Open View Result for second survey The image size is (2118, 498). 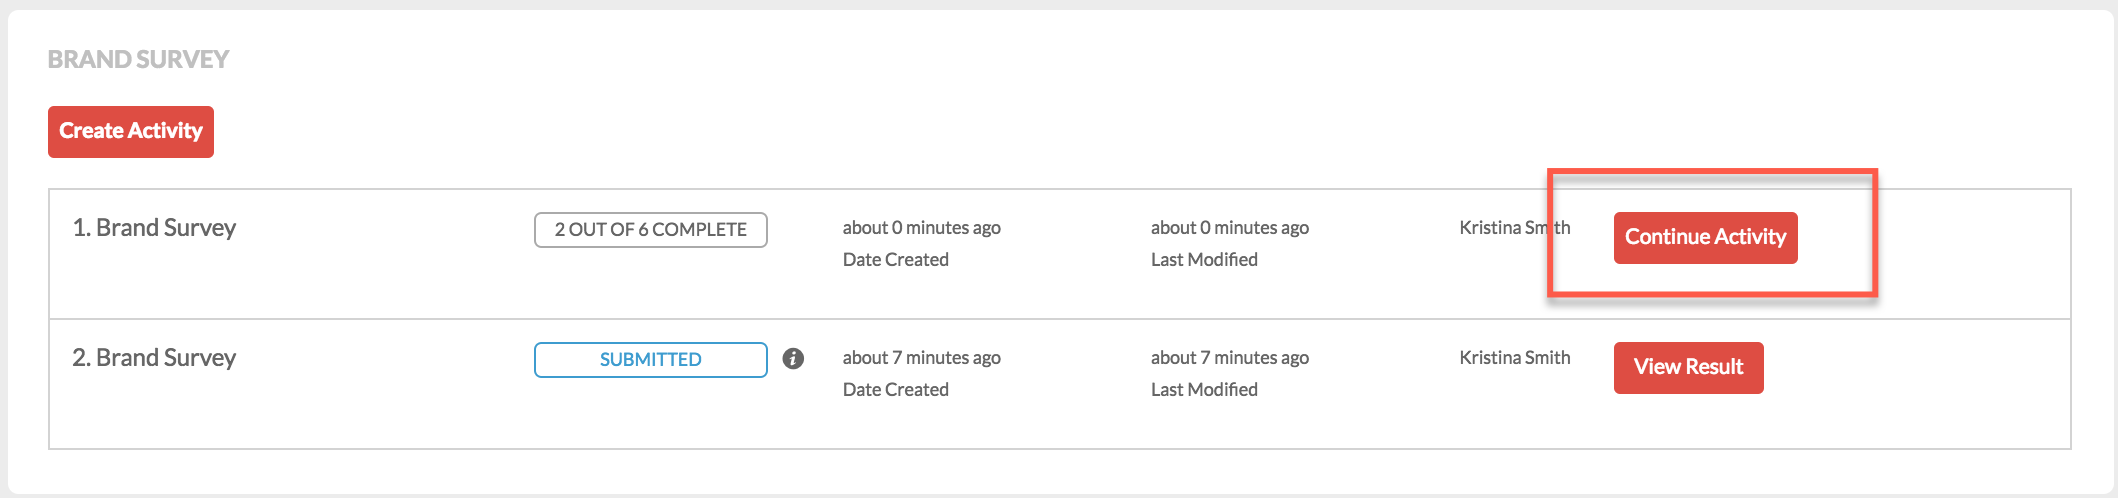tap(1688, 368)
